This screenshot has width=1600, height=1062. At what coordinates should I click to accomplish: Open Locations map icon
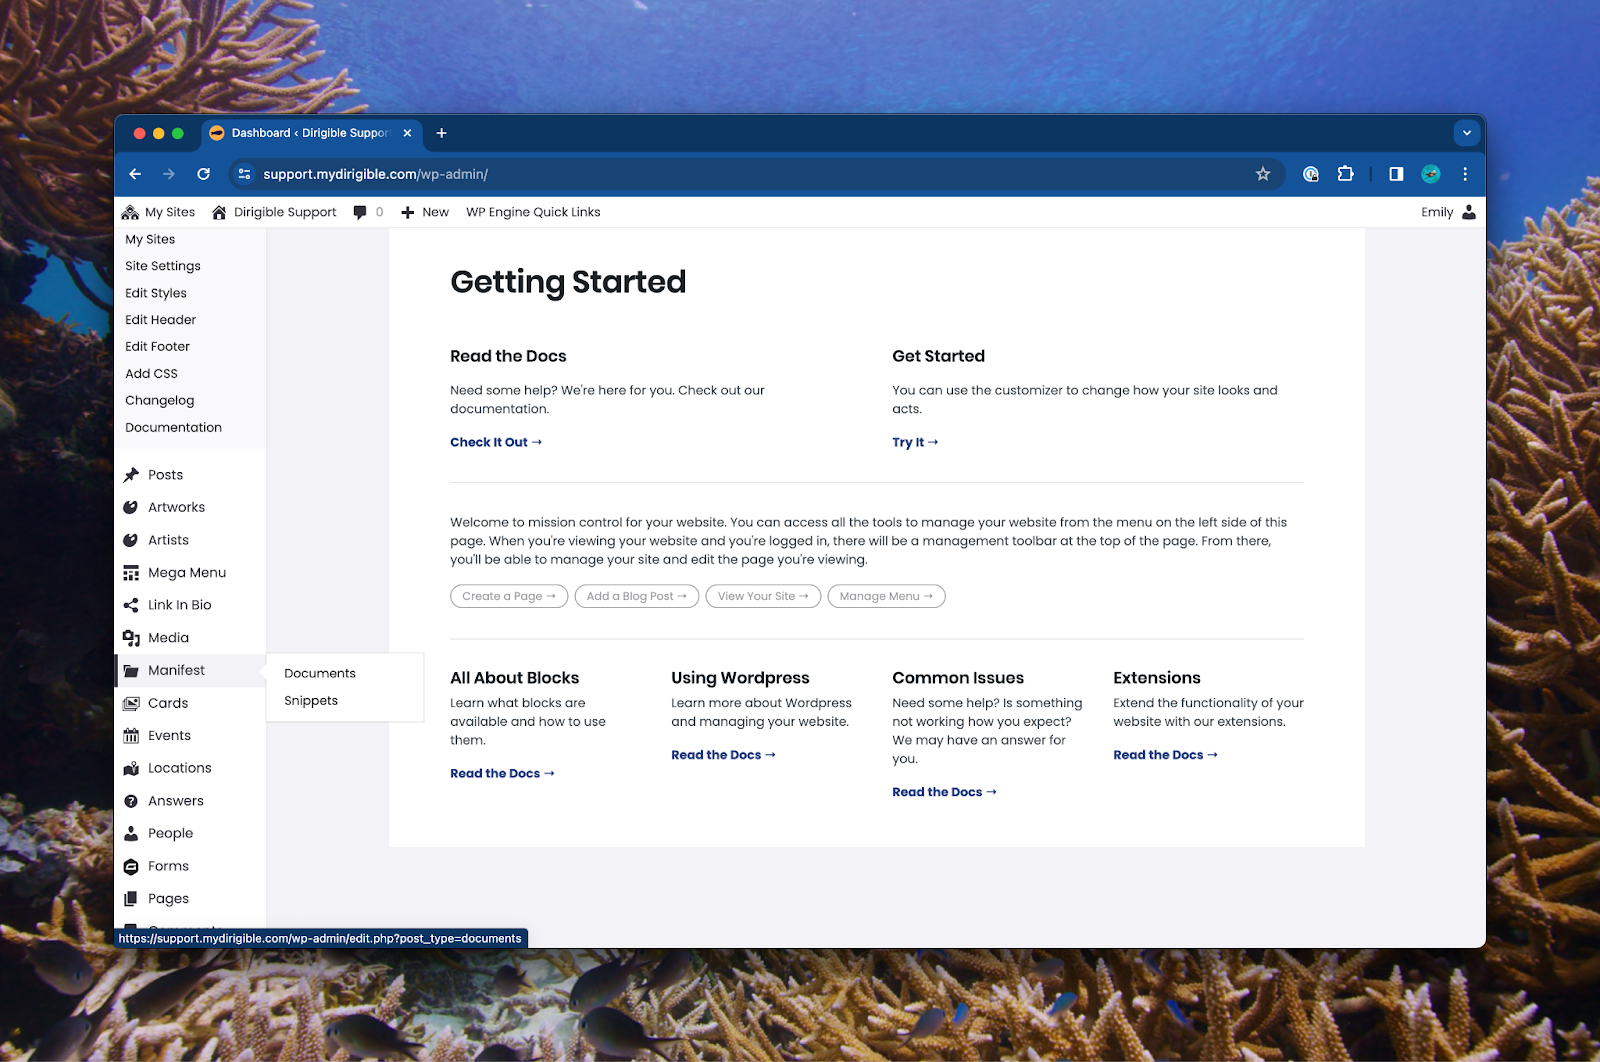tap(131, 768)
